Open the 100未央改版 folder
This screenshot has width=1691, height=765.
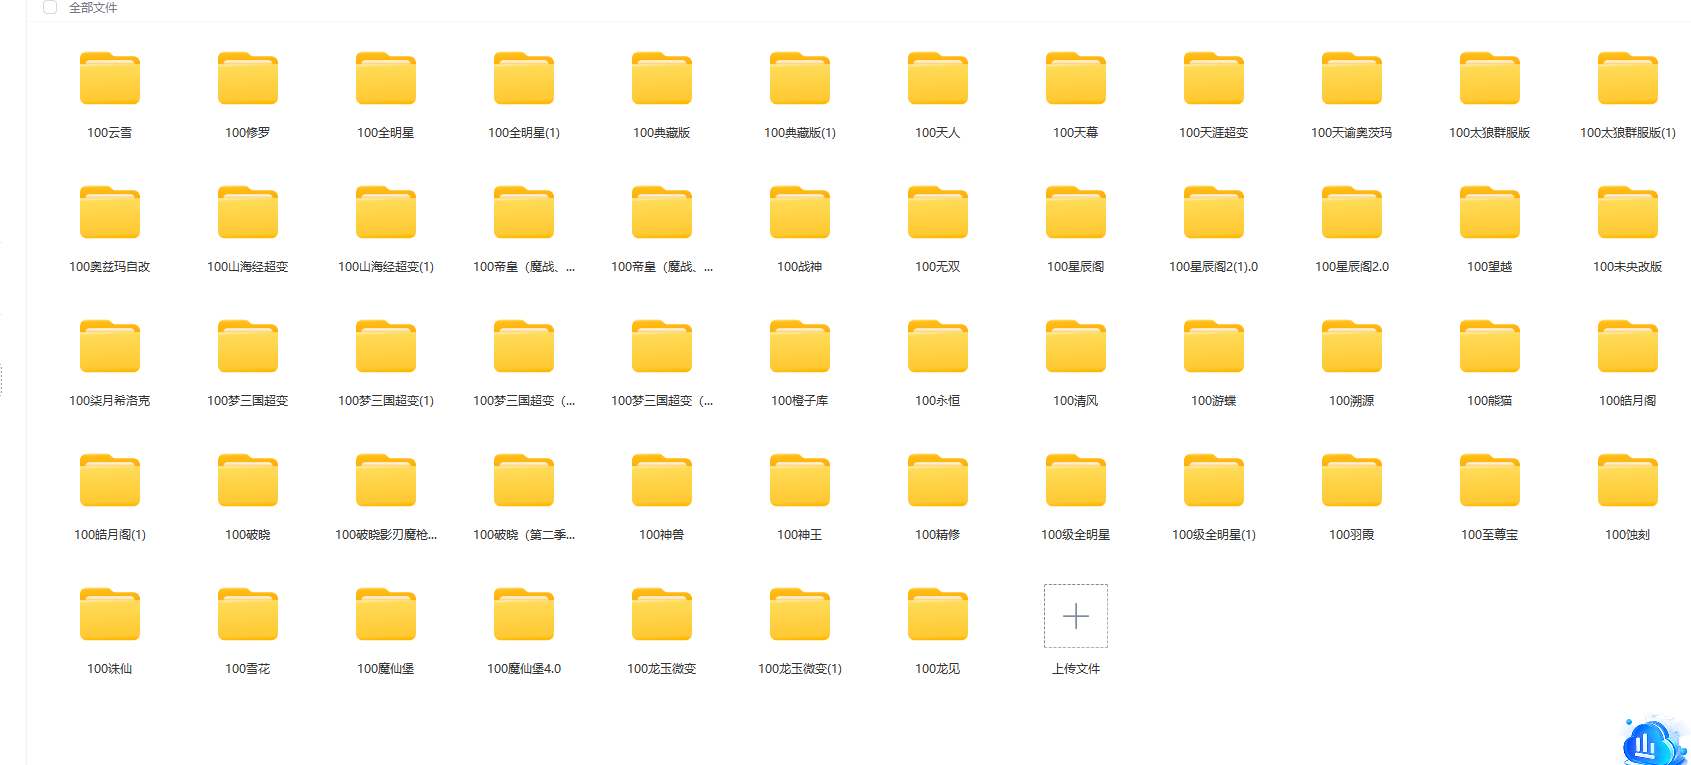(1627, 213)
